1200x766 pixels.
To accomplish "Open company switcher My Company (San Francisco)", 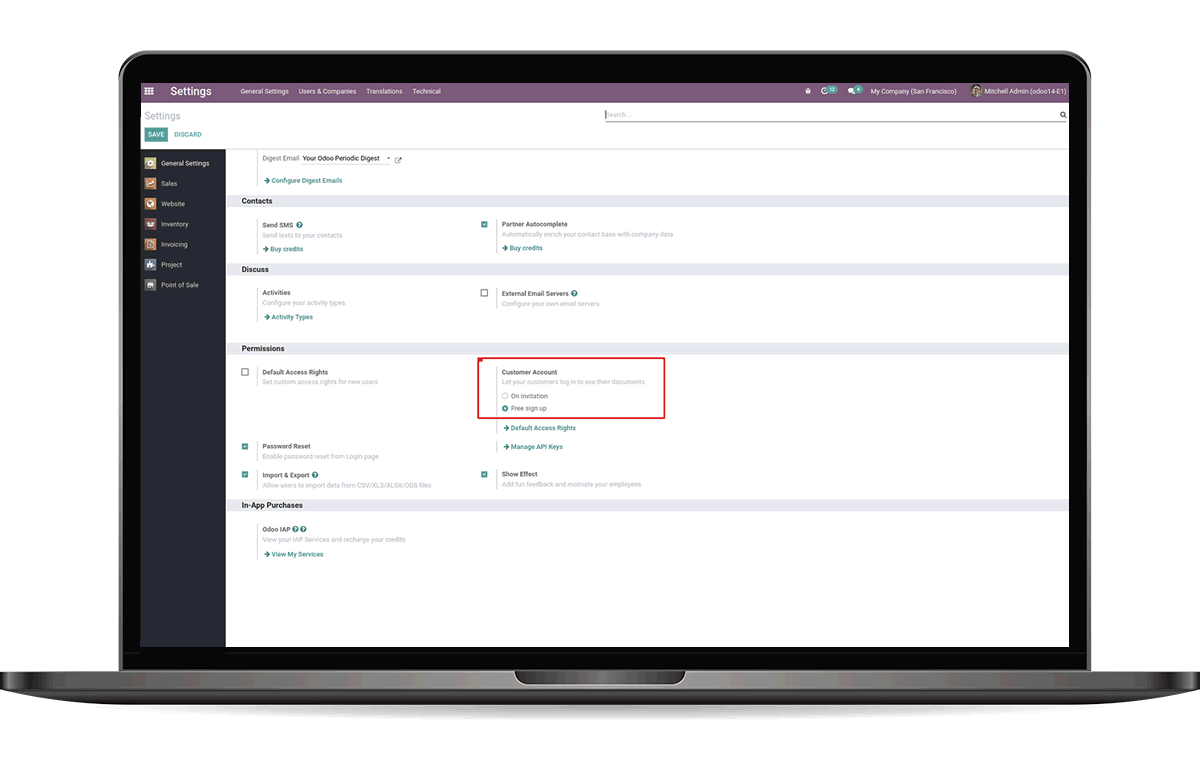I will click(913, 91).
